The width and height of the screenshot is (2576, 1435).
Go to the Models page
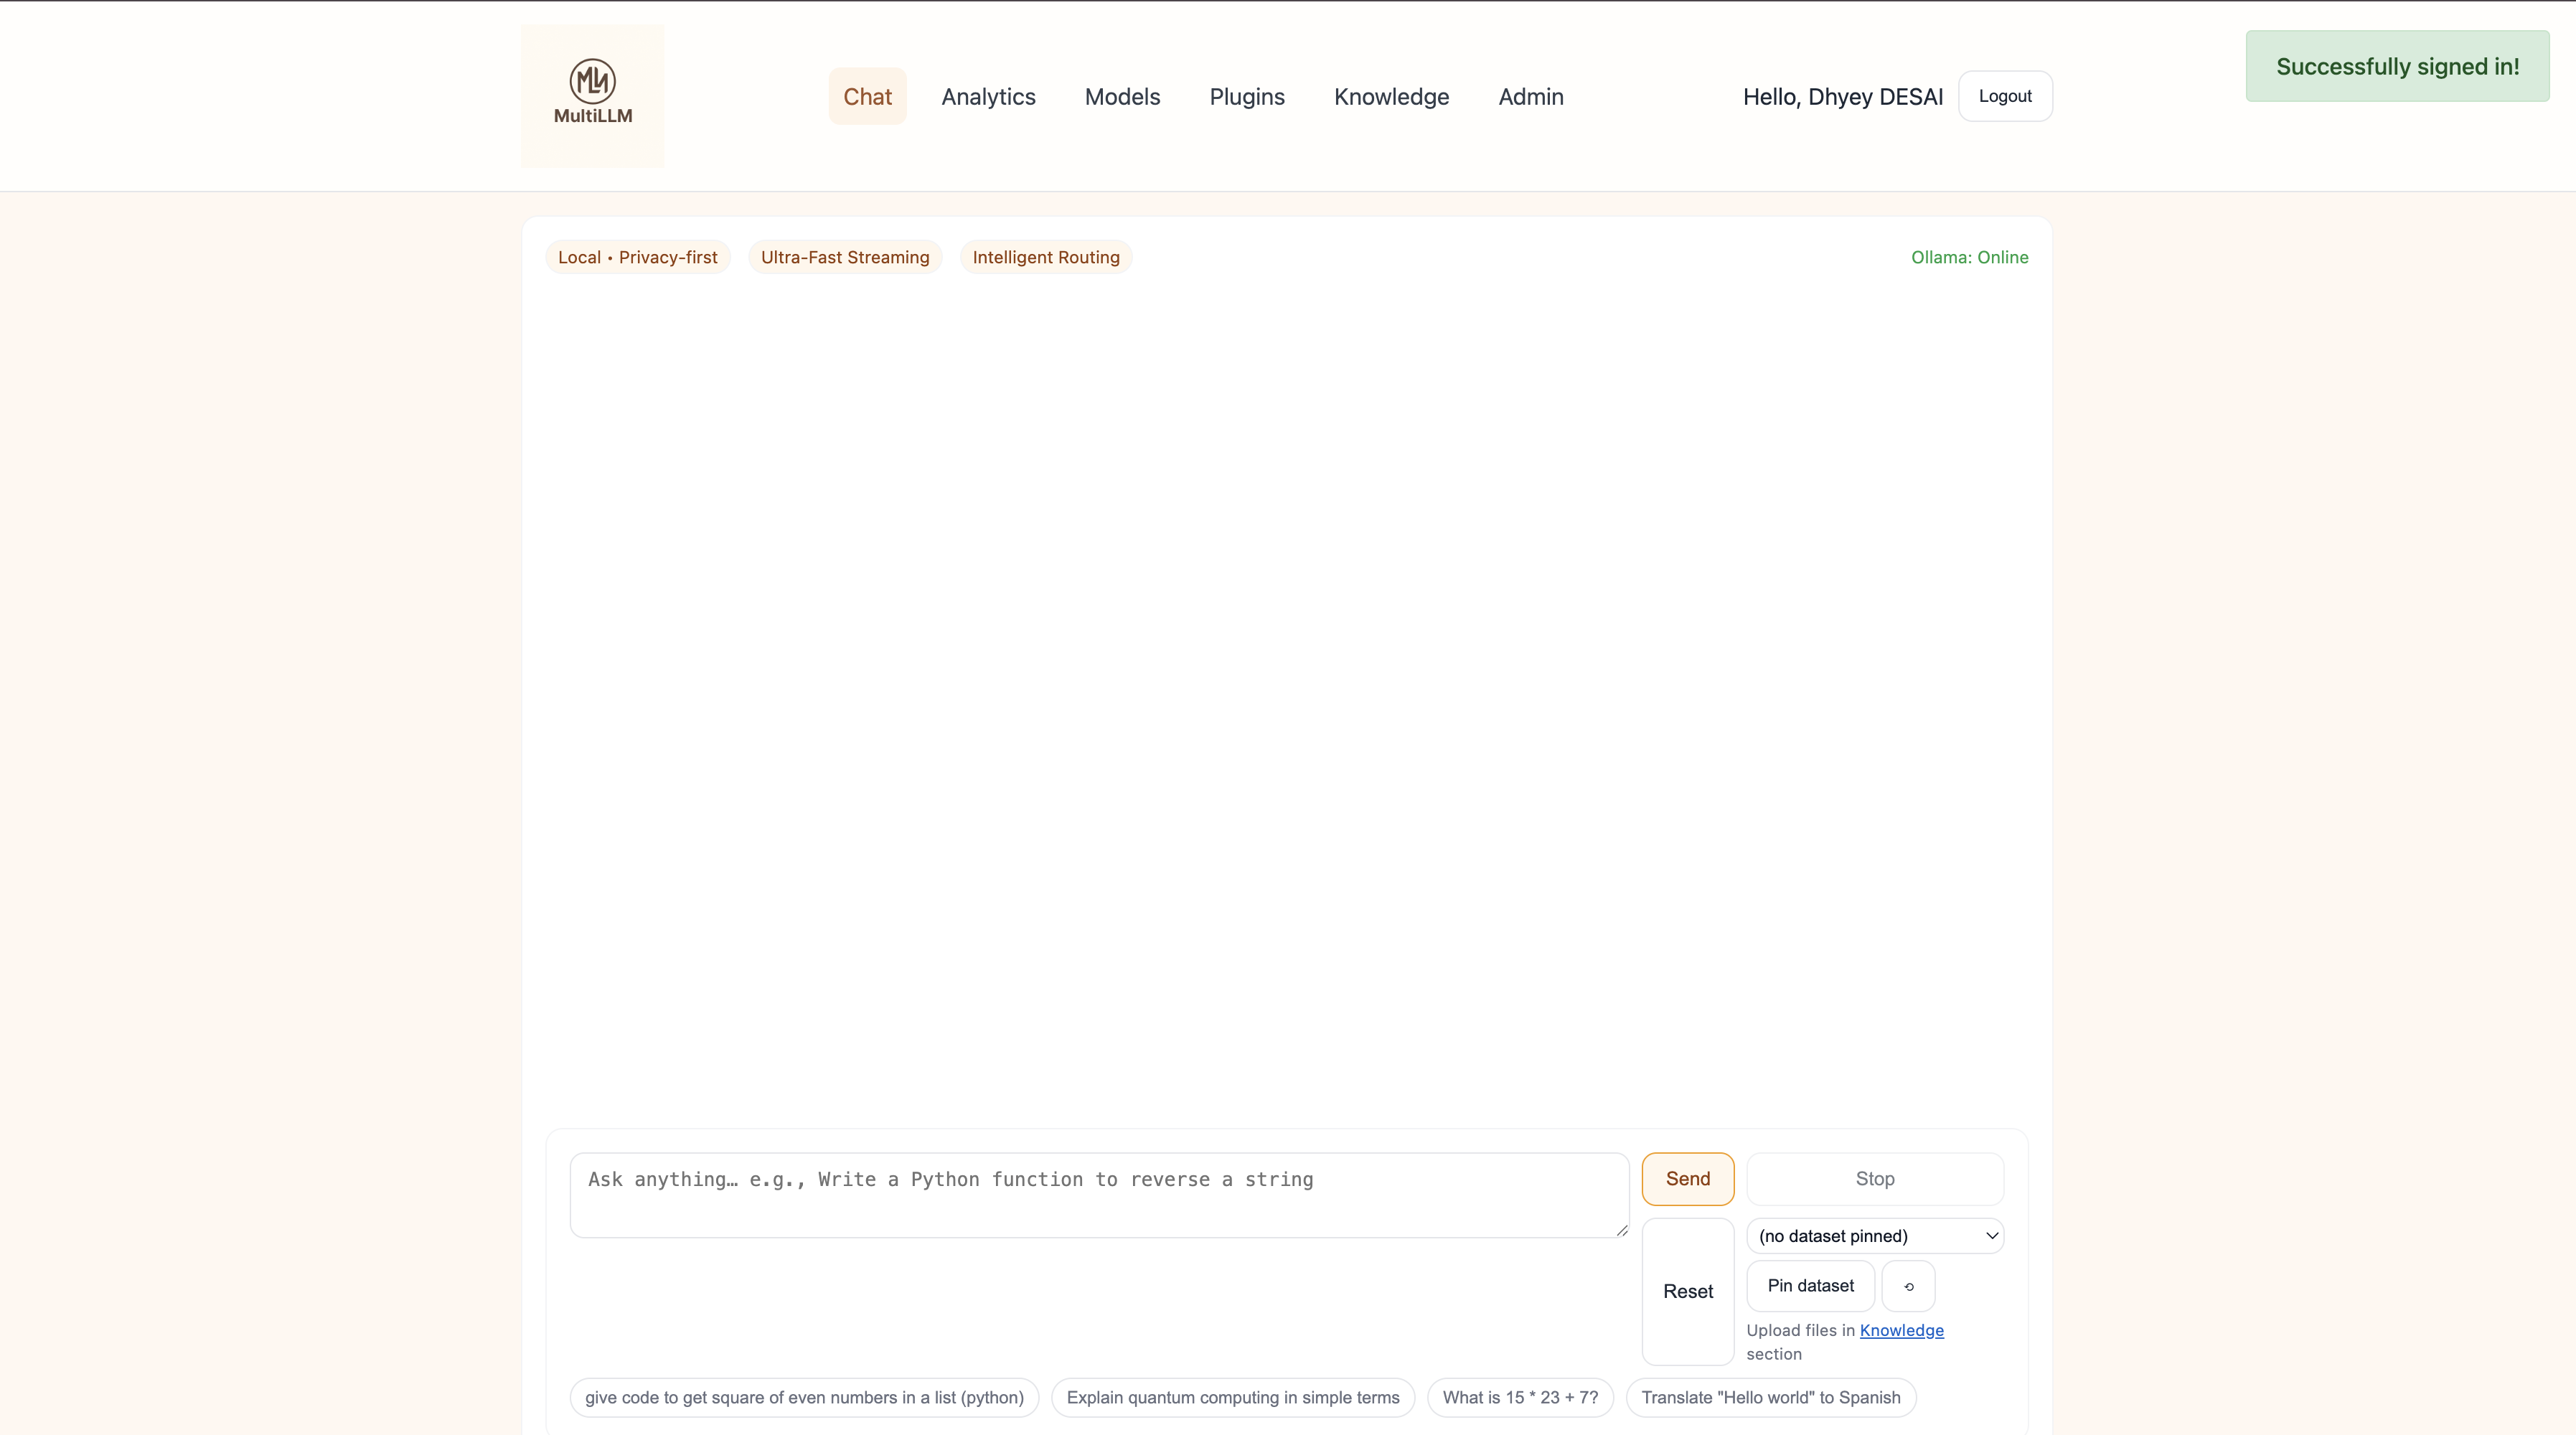1122,97
